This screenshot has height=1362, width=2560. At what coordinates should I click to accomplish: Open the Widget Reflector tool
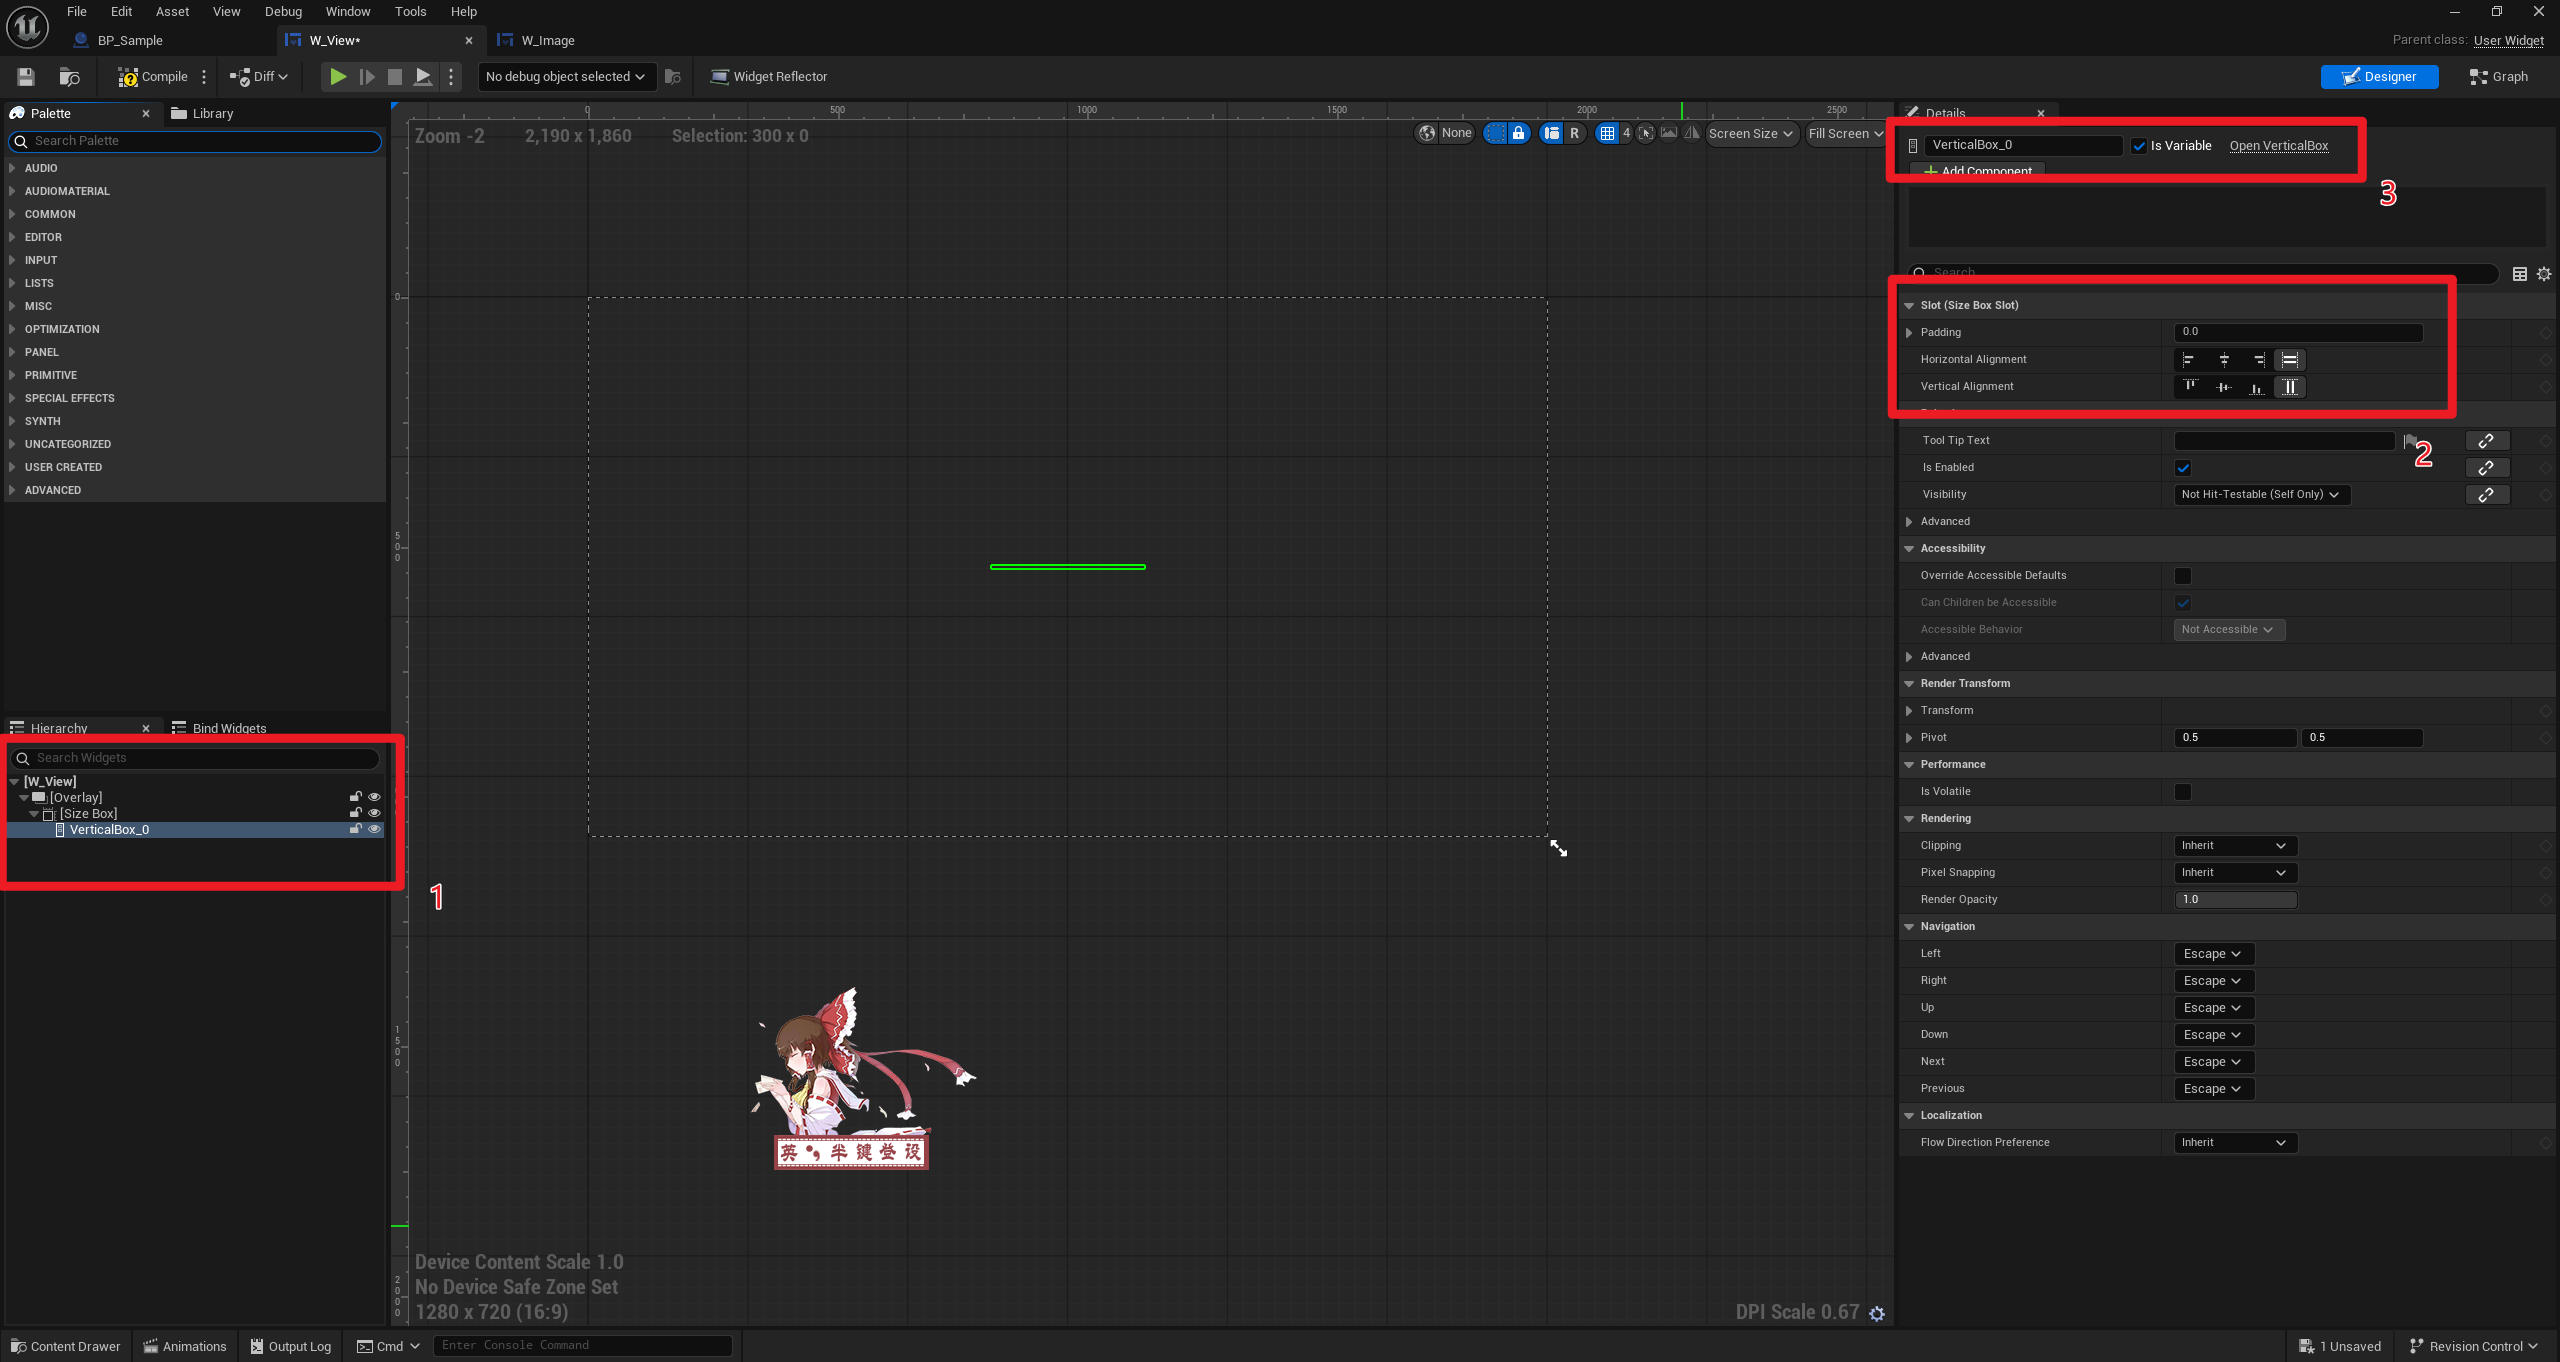(768, 77)
